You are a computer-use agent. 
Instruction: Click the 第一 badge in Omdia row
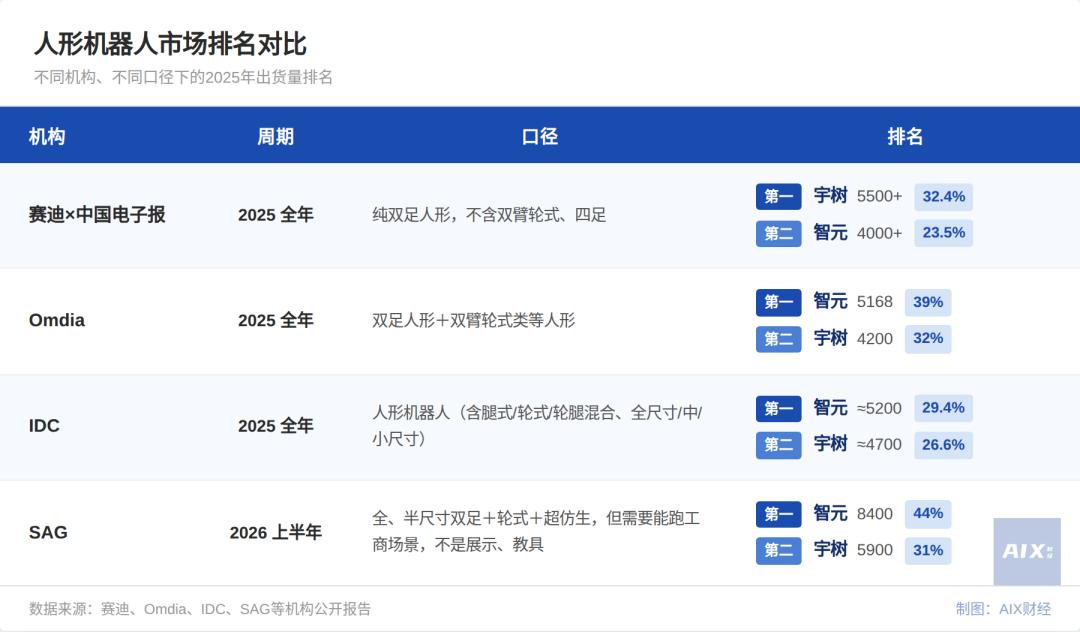[x=778, y=302]
